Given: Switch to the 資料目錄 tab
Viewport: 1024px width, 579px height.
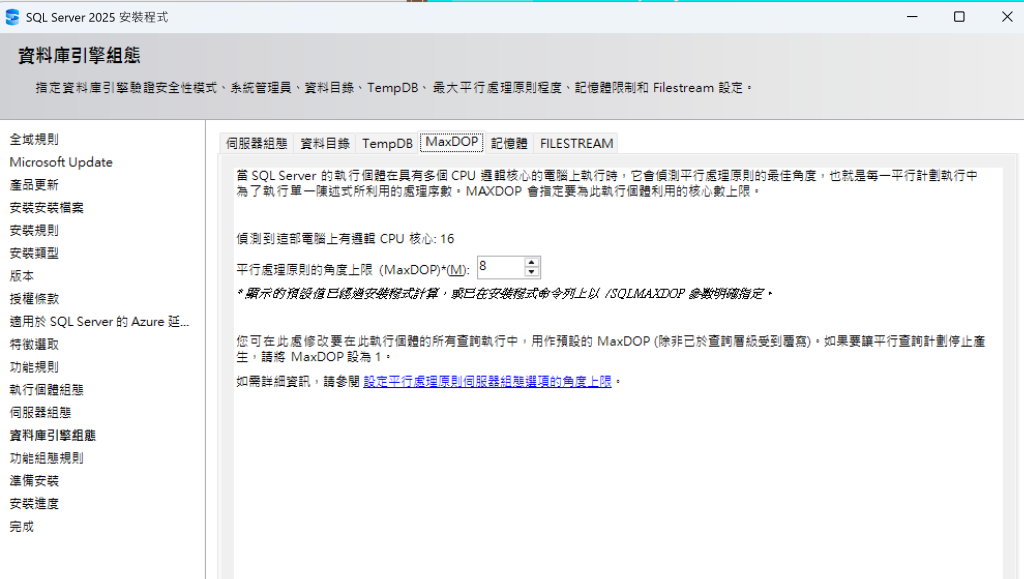Looking at the screenshot, I should tap(325, 143).
